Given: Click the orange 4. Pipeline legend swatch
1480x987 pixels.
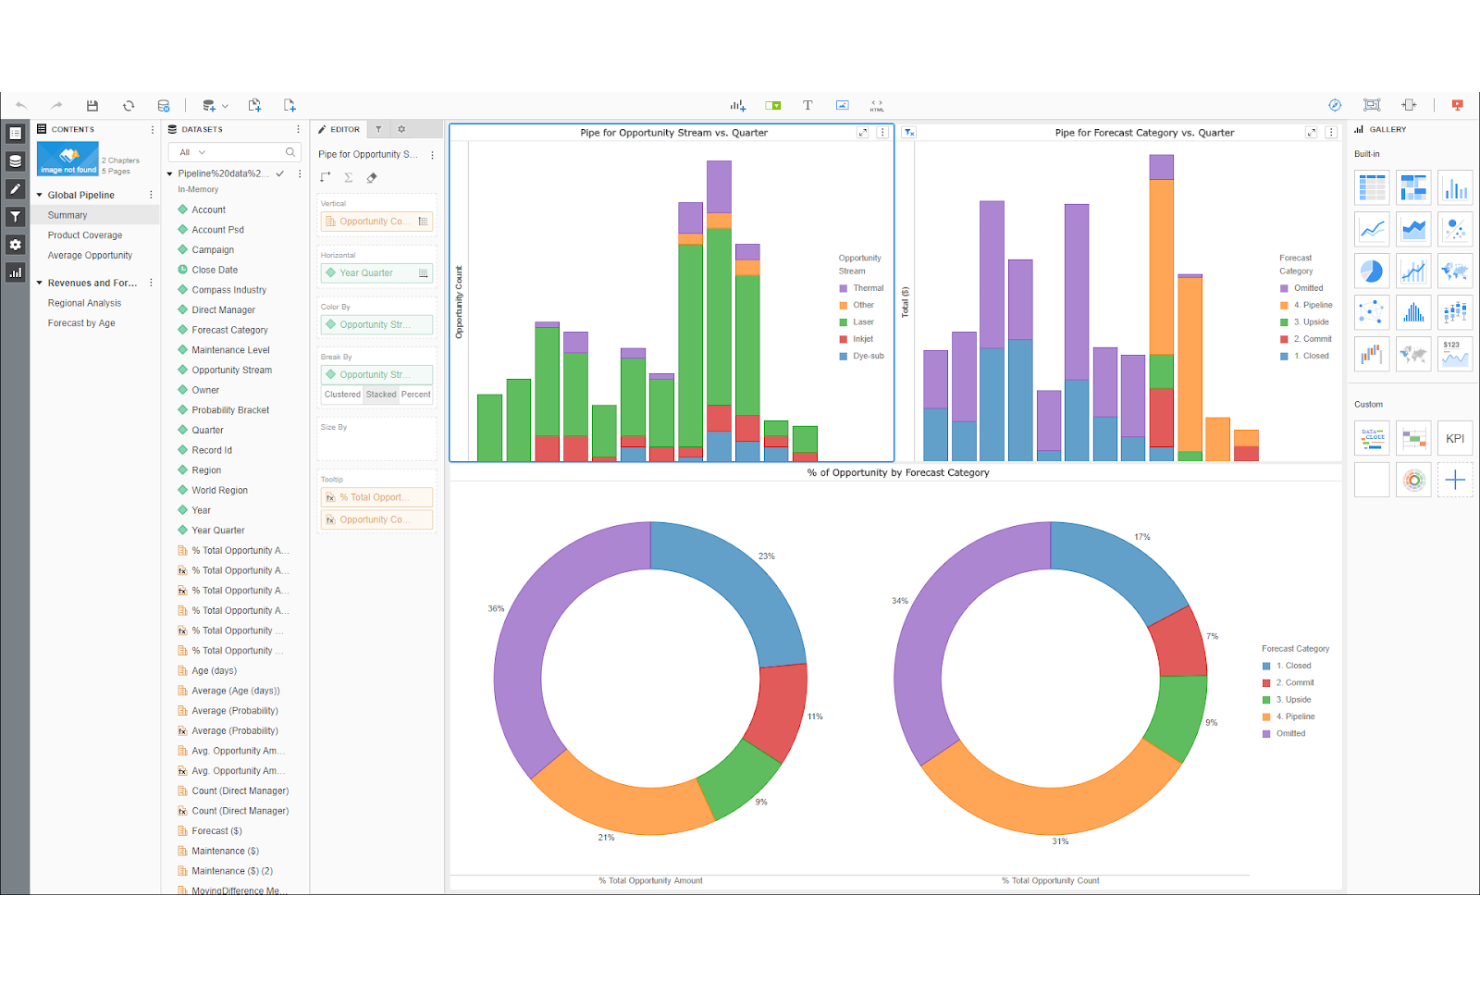Looking at the screenshot, I should (1283, 305).
